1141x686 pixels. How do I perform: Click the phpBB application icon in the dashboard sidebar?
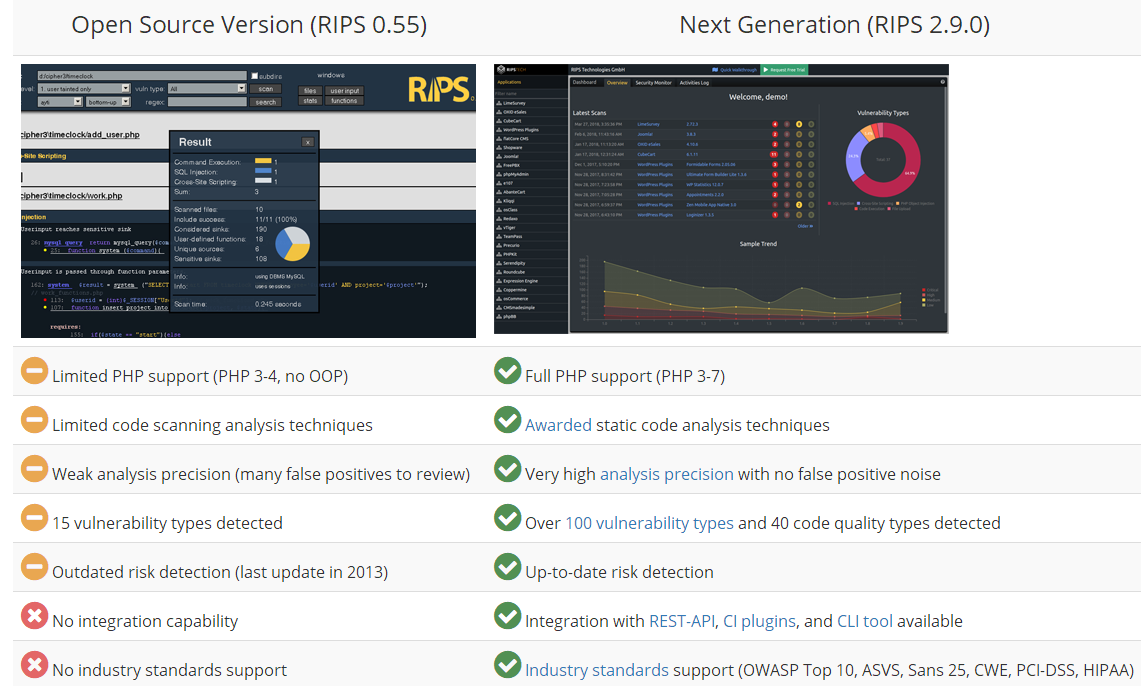(499, 316)
